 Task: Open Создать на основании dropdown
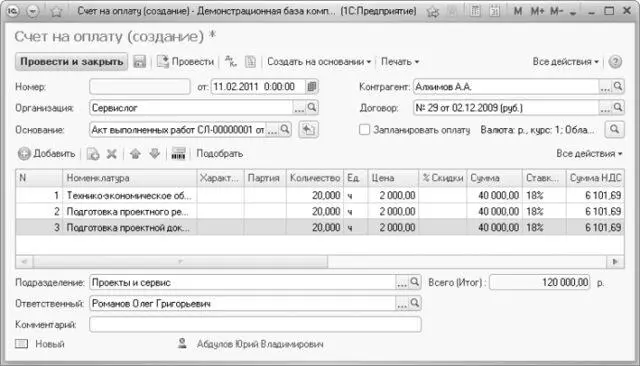click(x=319, y=62)
